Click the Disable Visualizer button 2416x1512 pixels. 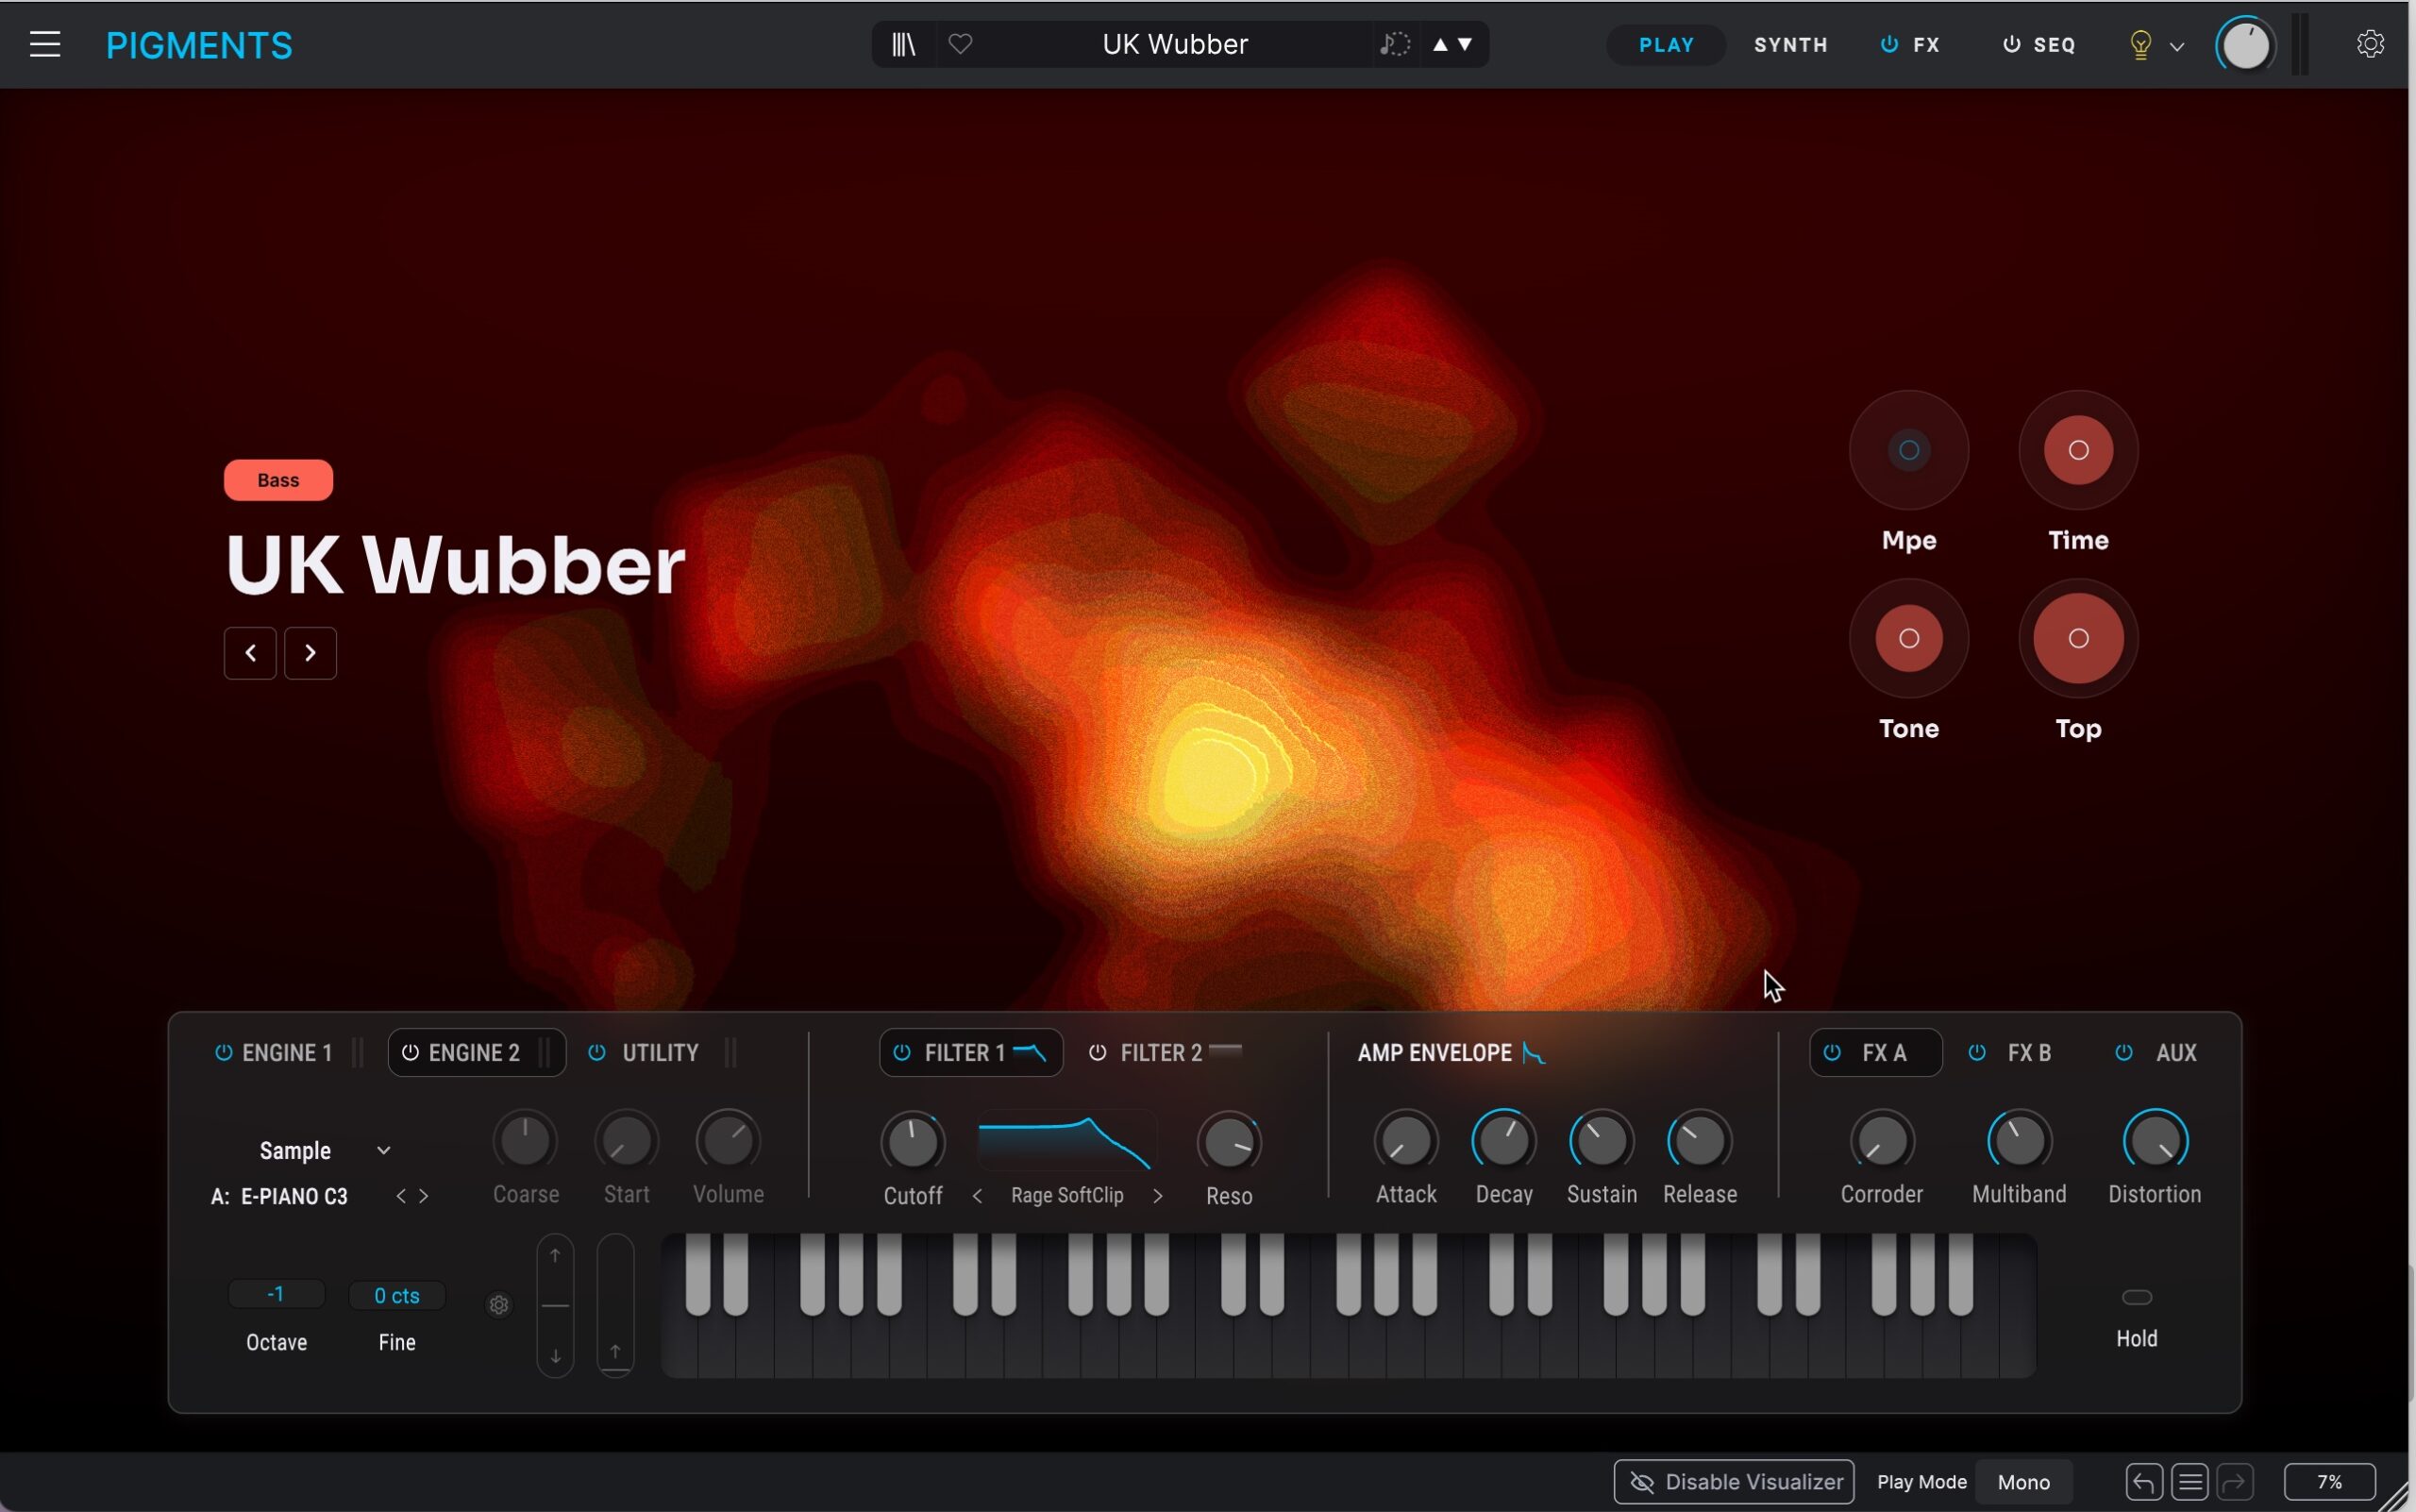pos(1733,1482)
